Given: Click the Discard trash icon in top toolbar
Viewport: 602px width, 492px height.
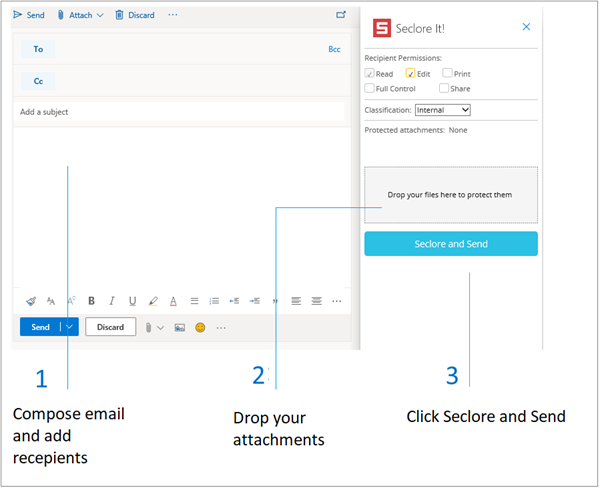Looking at the screenshot, I should coord(120,15).
